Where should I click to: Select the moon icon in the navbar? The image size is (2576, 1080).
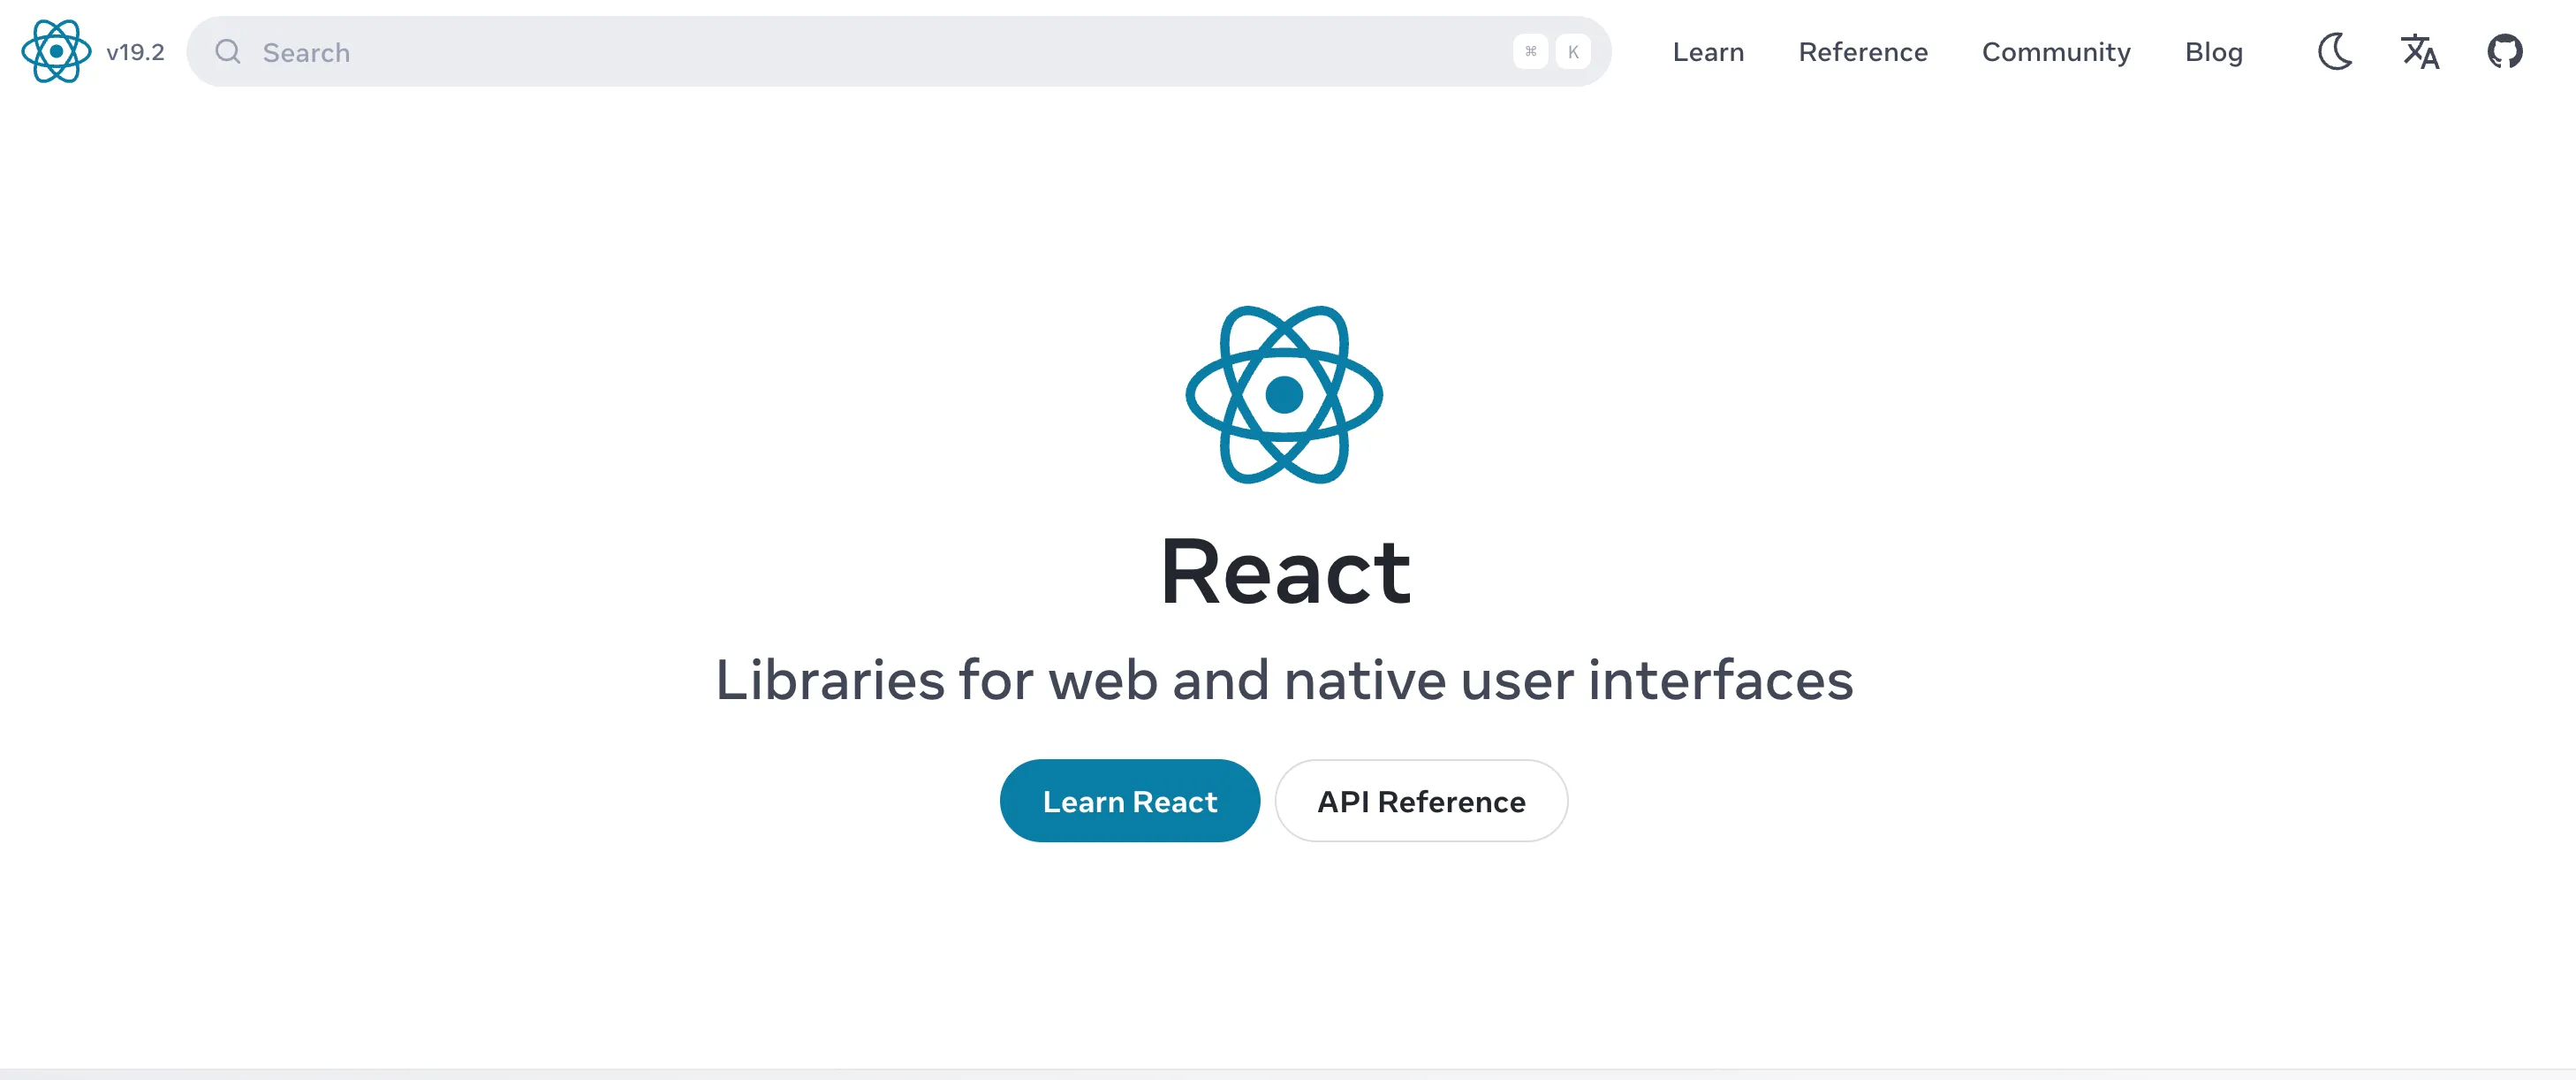tap(2335, 52)
